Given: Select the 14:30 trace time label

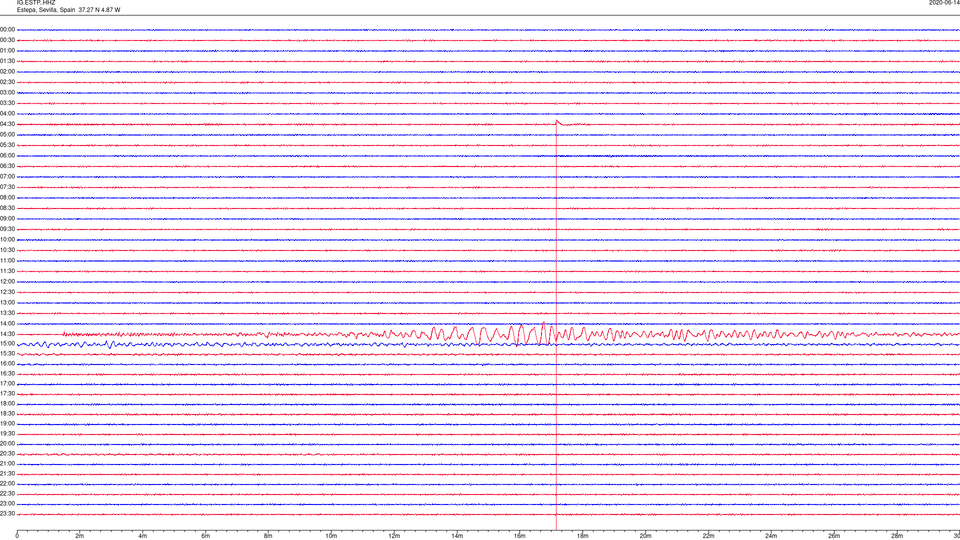Looking at the screenshot, I should tap(7, 334).
